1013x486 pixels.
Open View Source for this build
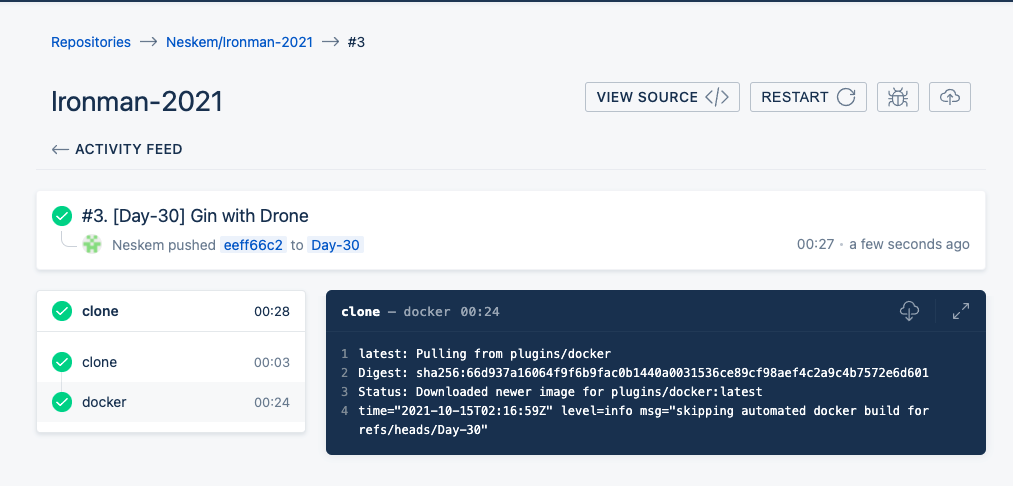pyautogui.click(x=662, y=97)
